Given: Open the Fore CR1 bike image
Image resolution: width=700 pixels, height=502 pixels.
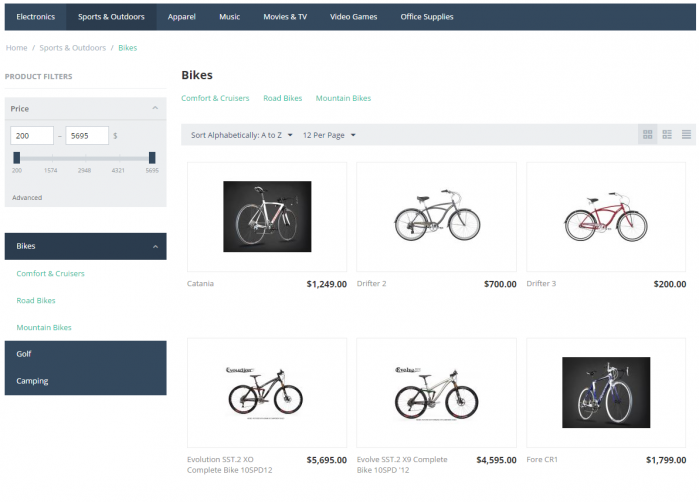Looking at the screenshot, I should 606,393.
